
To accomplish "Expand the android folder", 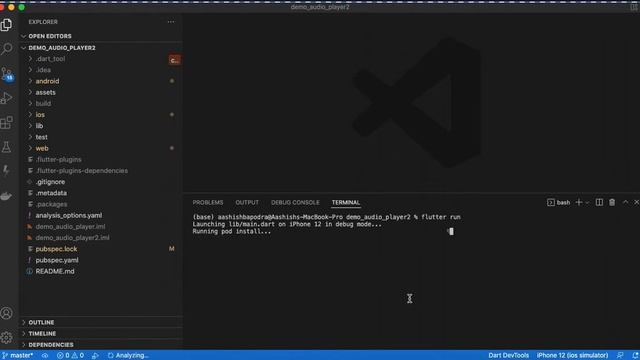I will pos(101,81).
